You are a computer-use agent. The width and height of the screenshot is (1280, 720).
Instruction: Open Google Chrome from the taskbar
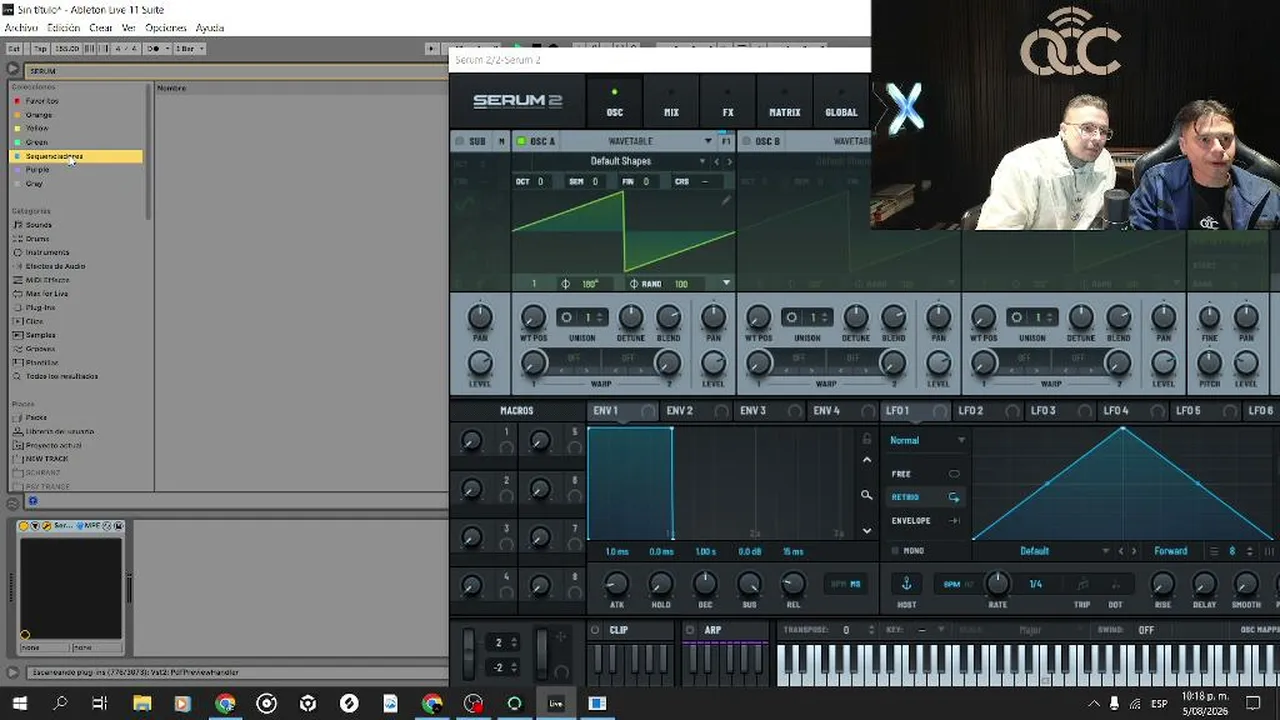tap(225, 704)
